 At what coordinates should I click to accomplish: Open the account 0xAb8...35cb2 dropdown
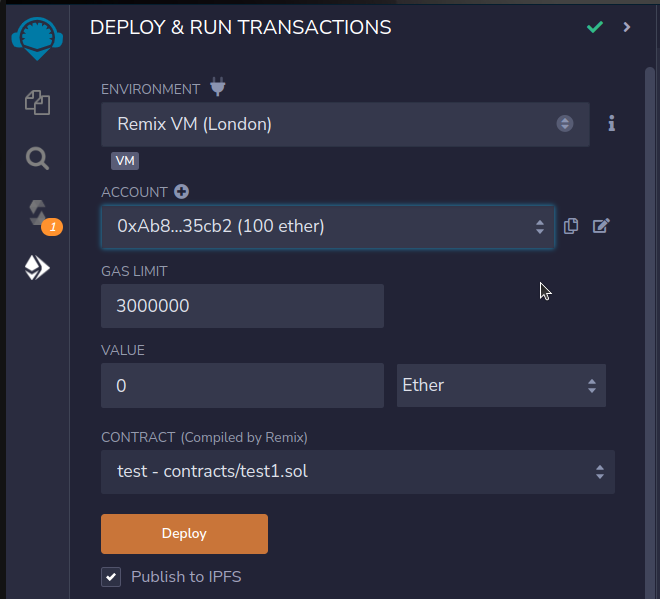pyautogui.click(x=328, y=226)
